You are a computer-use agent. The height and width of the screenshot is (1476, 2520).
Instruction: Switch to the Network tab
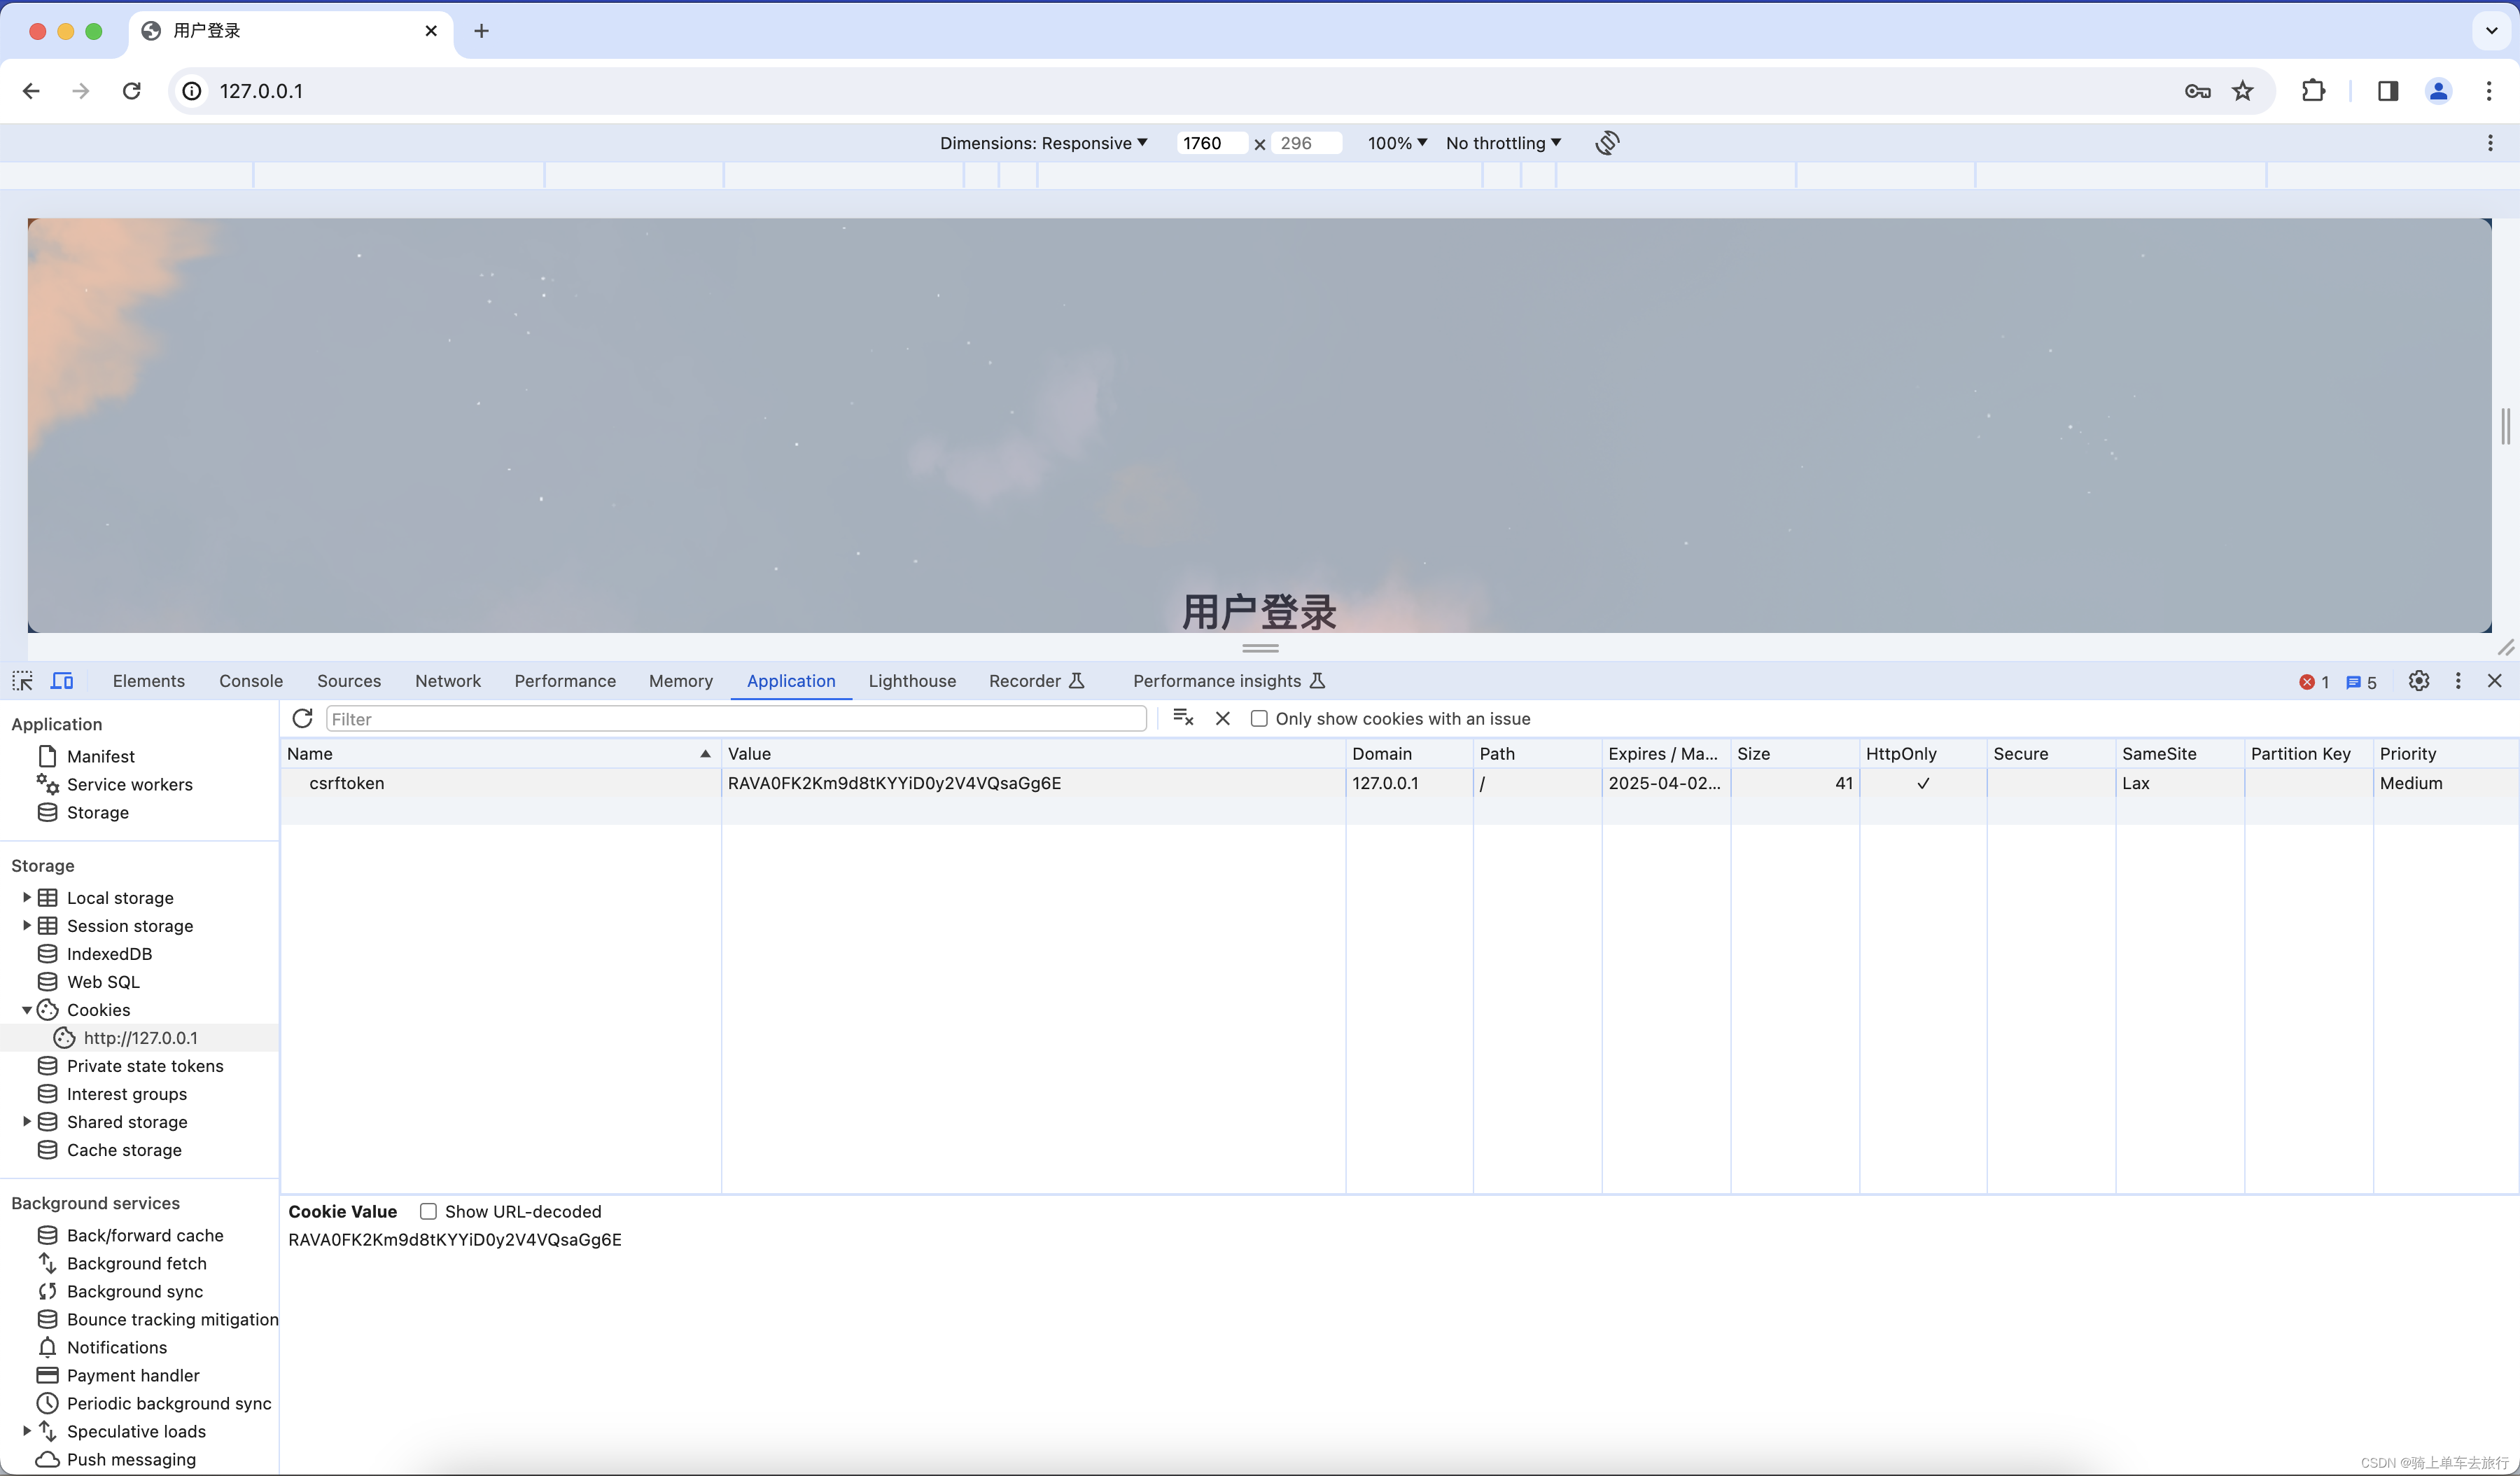coord(447,681)
